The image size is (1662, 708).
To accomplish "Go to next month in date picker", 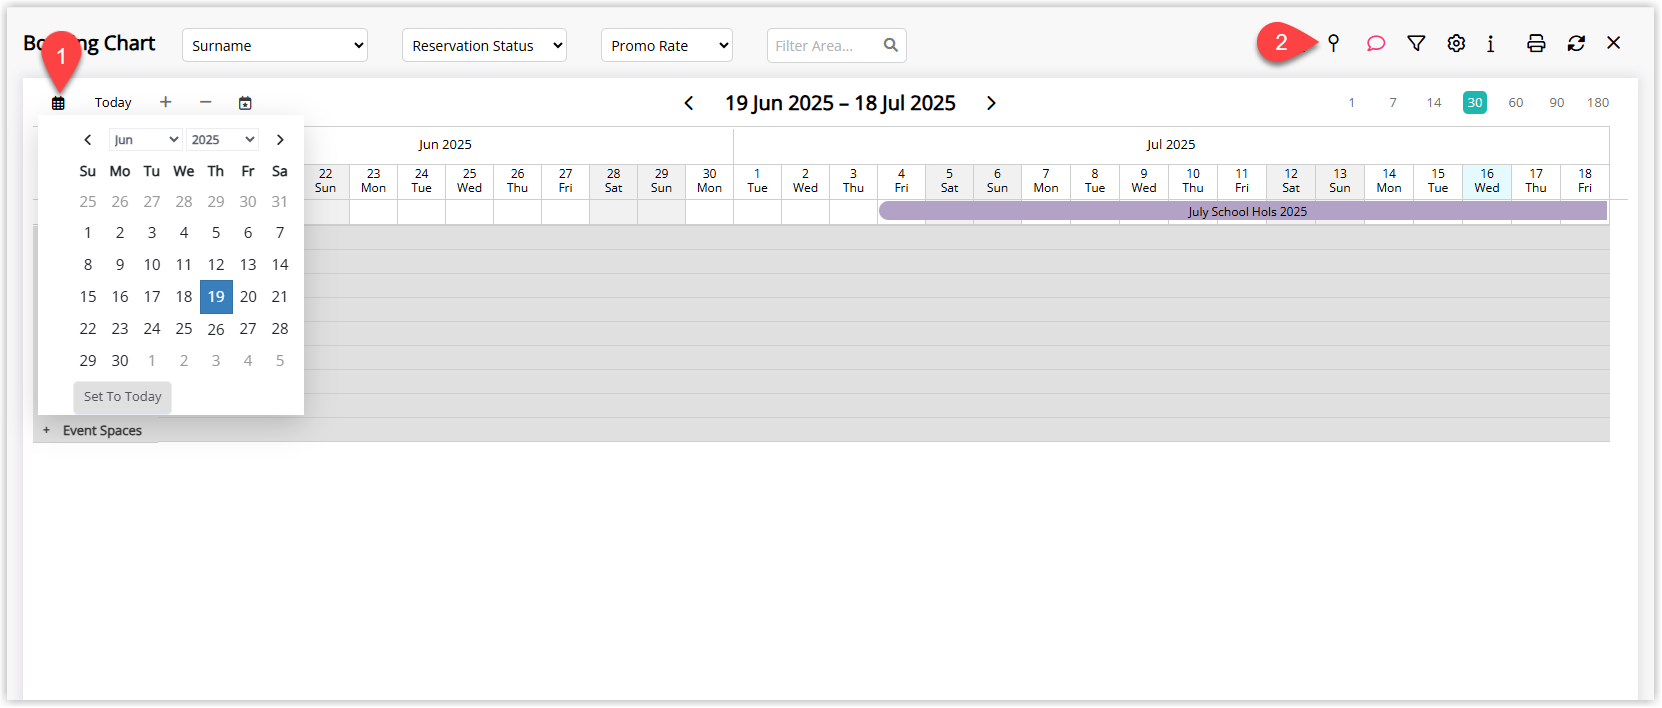I will pos(280,140).
